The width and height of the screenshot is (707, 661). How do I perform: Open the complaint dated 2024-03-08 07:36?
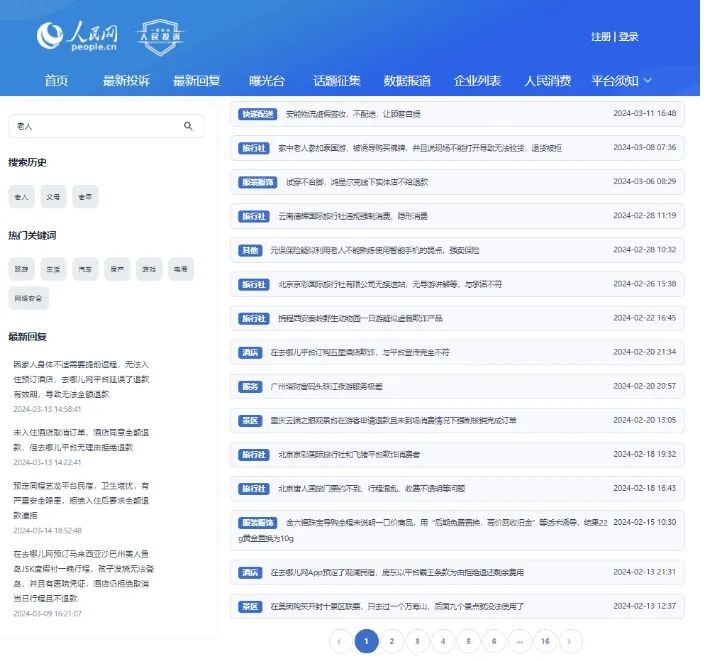[x=457, y=148]
